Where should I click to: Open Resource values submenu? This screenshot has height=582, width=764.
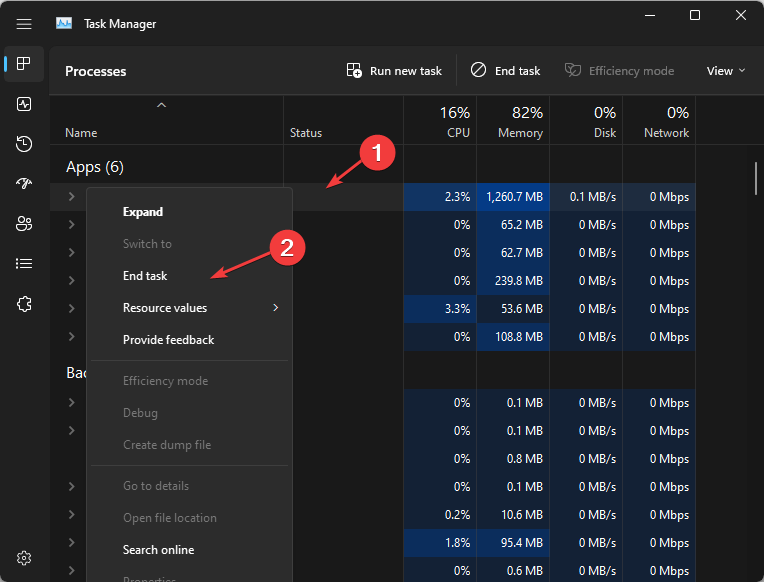pyautogui.click(x=190, y=308)
